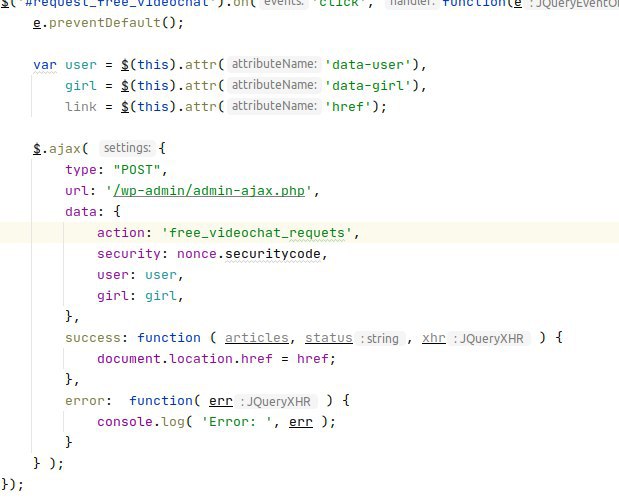The height and width of the screenshot is (498, 619).
Task: Click the 'link' variable declaration name
Action: point(81,107)
